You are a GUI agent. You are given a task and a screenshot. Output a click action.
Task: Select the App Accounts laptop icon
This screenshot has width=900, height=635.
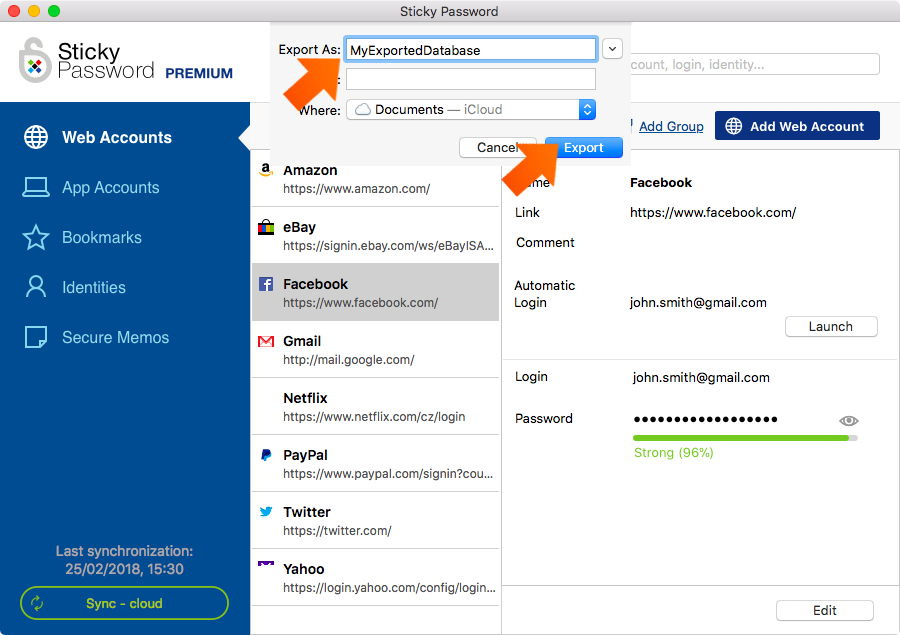pos(36,187)
